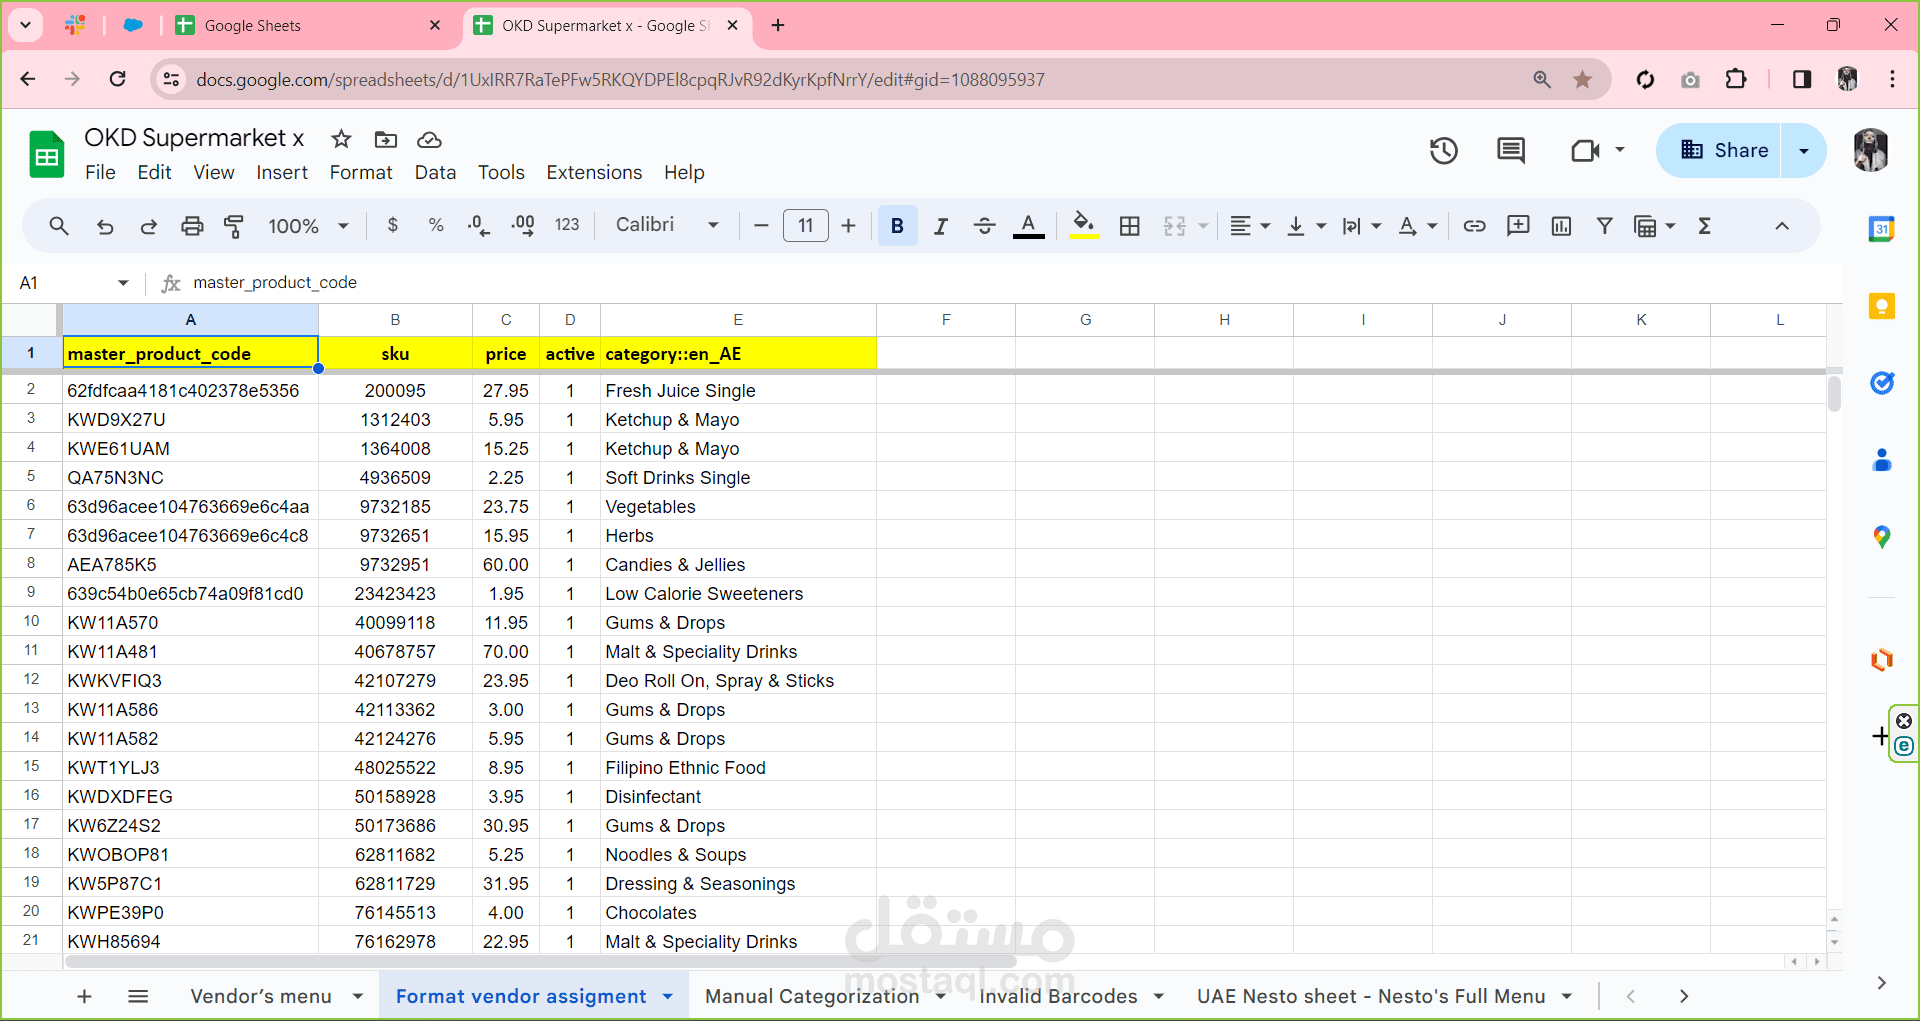
Task: Open Google Calendar side panel icon
Action: (1882, 229)
